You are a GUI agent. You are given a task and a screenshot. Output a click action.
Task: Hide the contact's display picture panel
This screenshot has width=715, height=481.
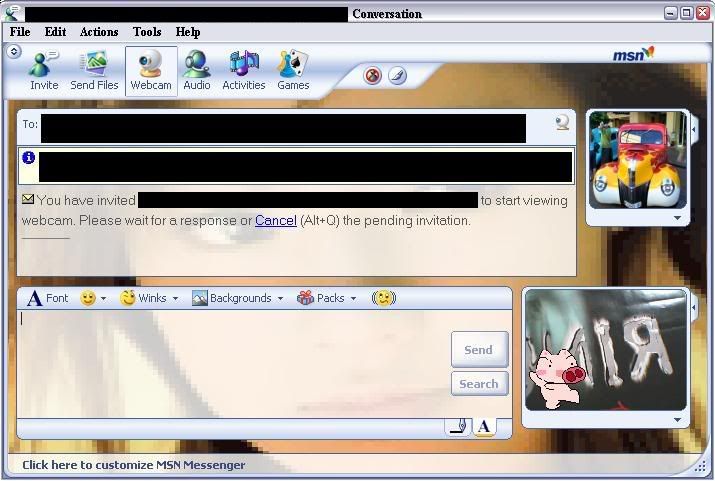694,130
